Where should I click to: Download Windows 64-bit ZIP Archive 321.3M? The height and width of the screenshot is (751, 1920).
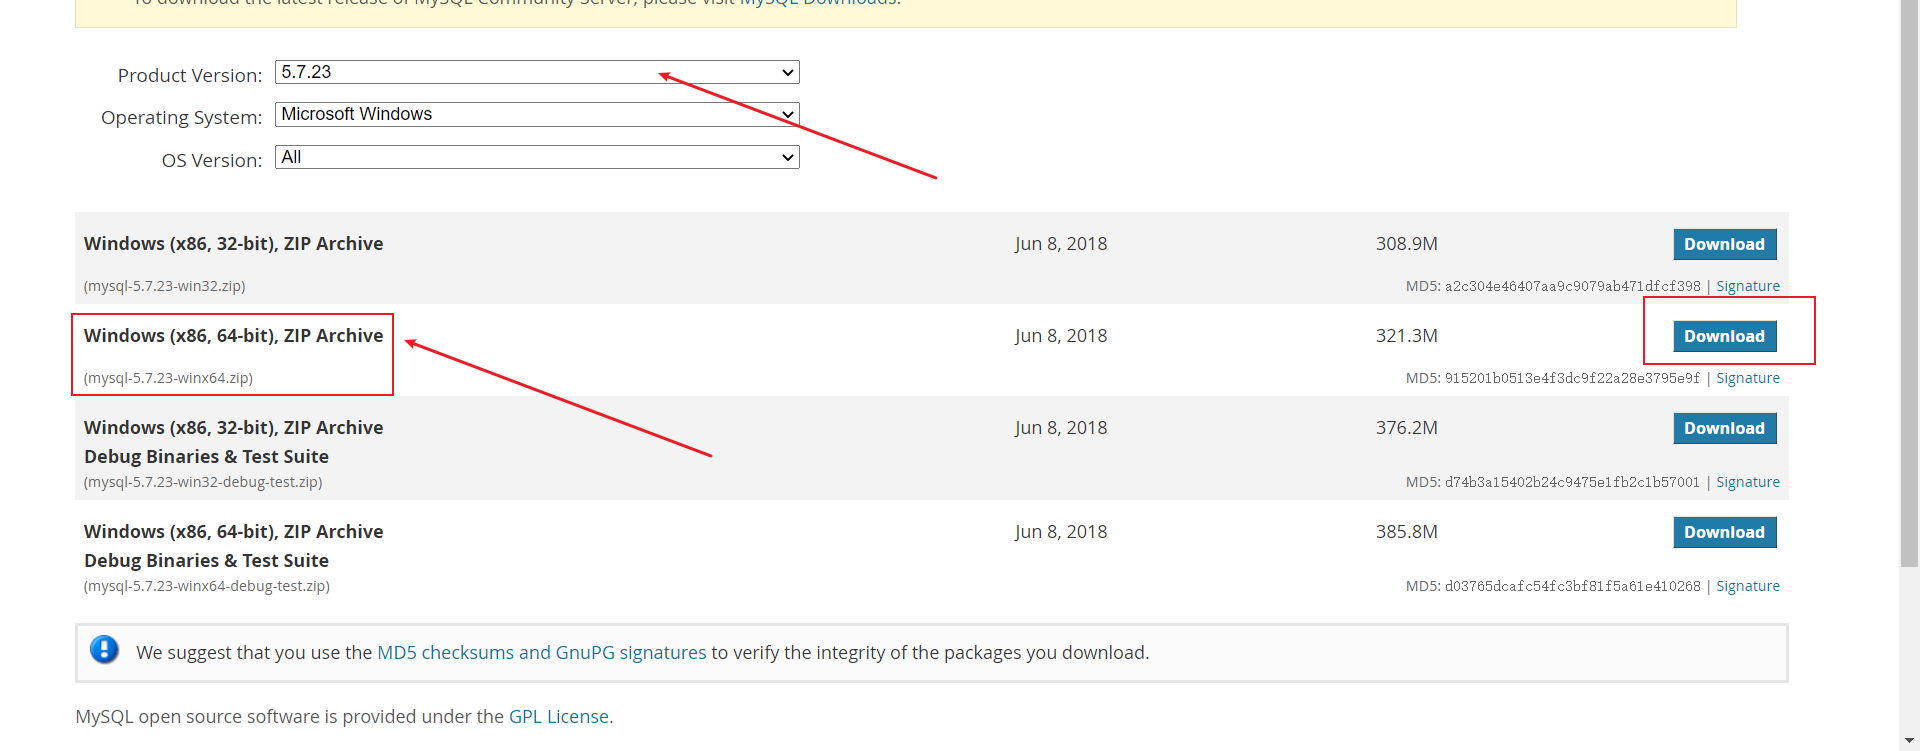click(1725, 336)
